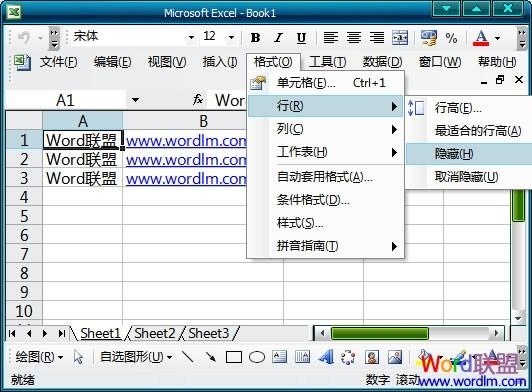Insert WordArt from drawing toolbar
Viewport: 532px width, 392px height.
click(326, 357)
